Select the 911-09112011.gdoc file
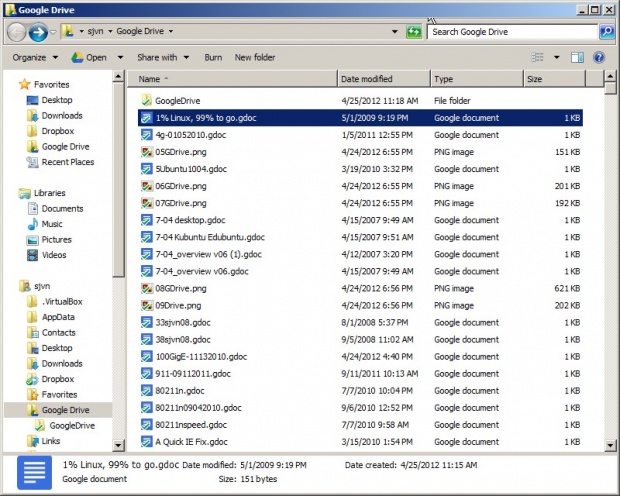 [x=193, y=374]
